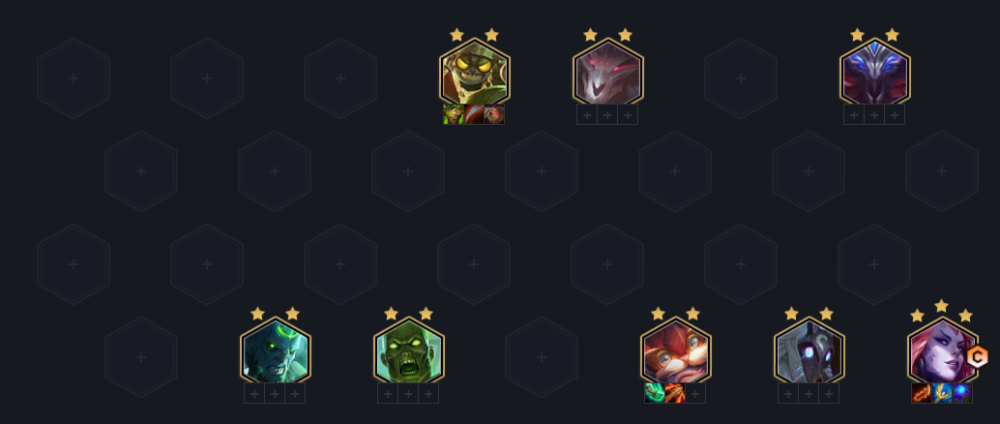Select the masked Kindred champion

tap(809, 351)
